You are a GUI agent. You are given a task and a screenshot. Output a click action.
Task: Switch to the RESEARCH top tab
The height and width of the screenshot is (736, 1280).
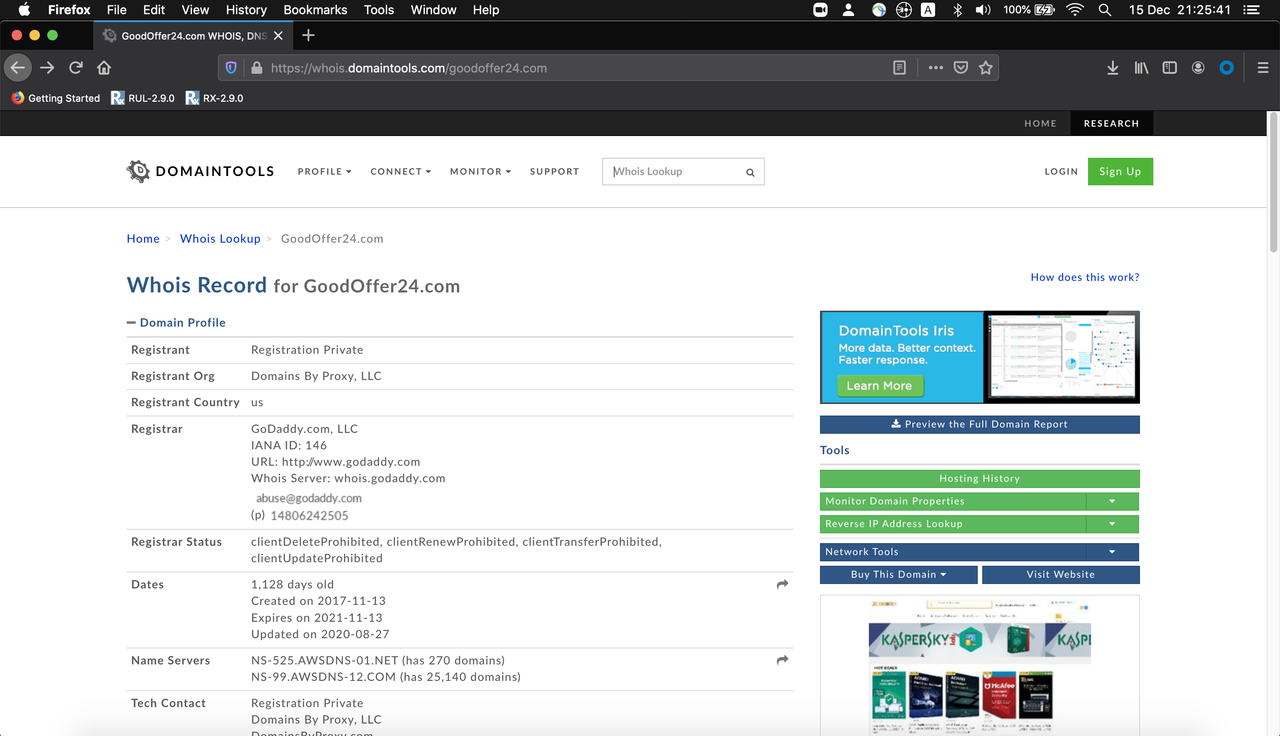click(x=1111, y=123)
